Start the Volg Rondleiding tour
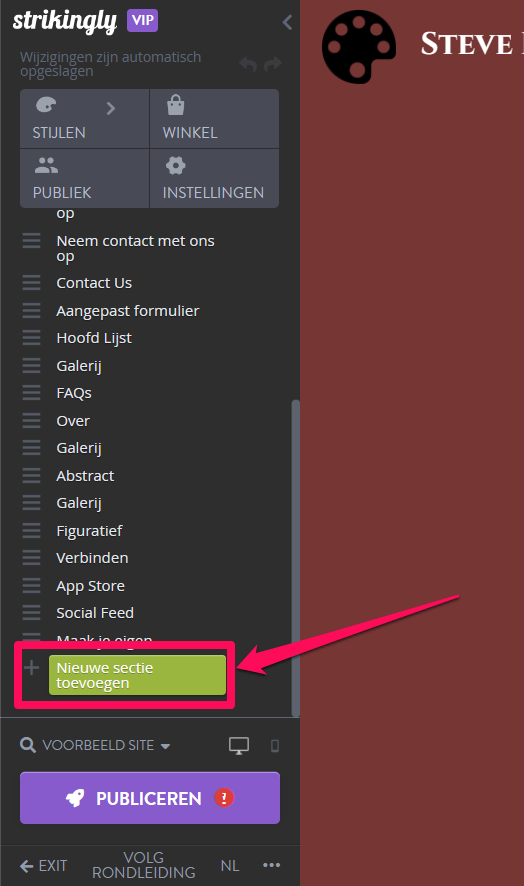Viewport: 524px width, 886px height. [x=144, y=865]
